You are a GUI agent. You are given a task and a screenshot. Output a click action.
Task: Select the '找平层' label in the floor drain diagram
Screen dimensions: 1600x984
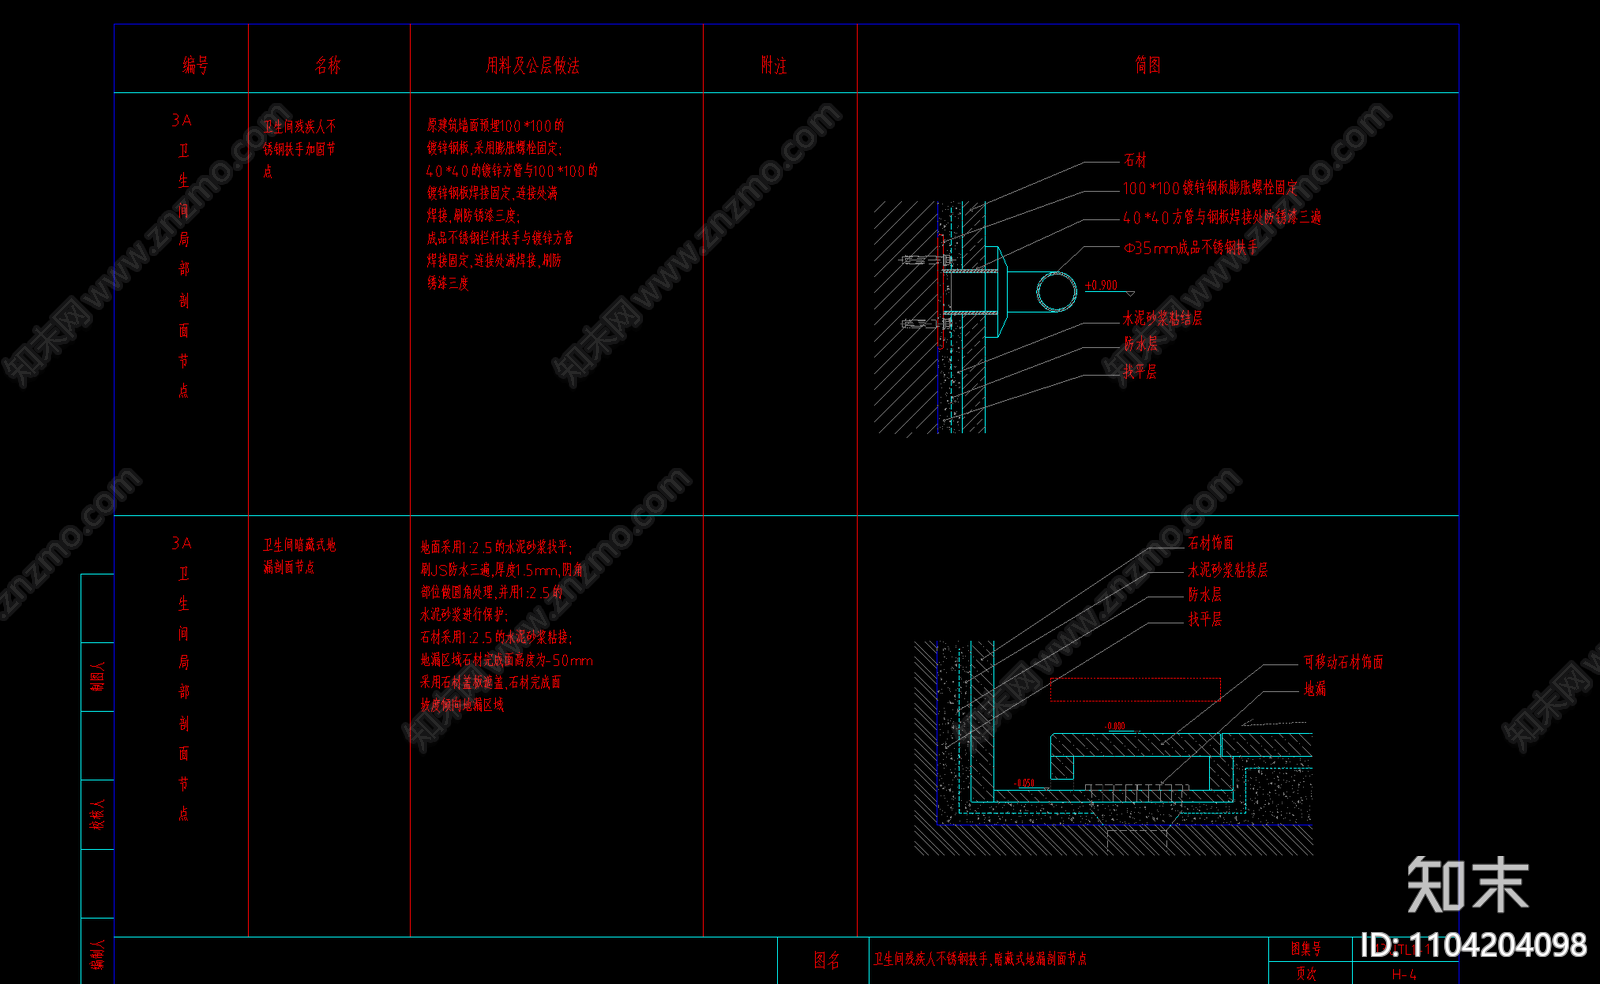tap(1205, 619)
